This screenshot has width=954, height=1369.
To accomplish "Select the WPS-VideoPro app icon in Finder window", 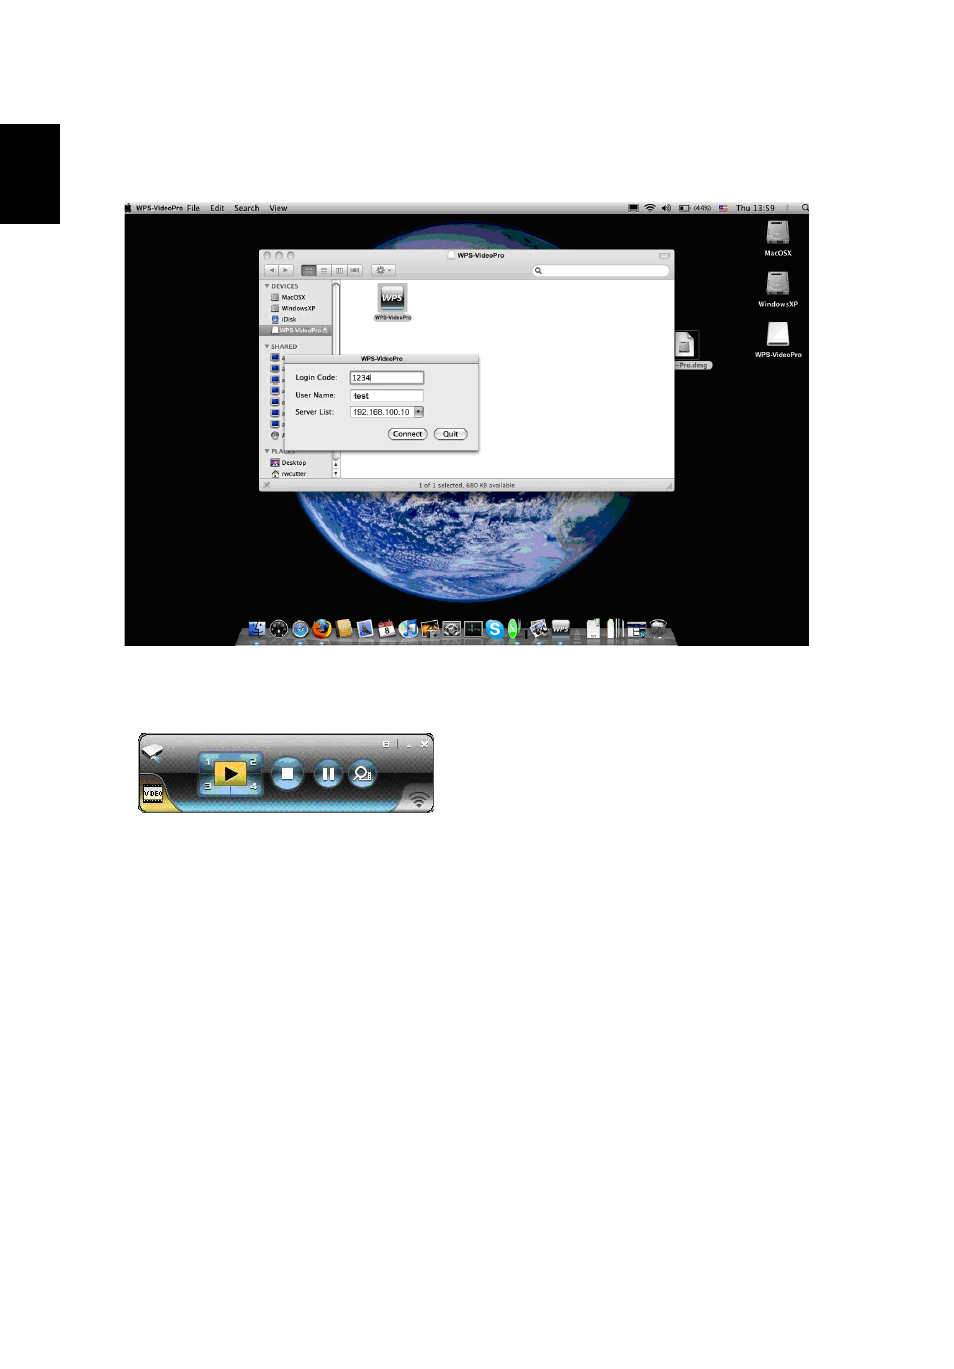I will click(x=392, y=298).
